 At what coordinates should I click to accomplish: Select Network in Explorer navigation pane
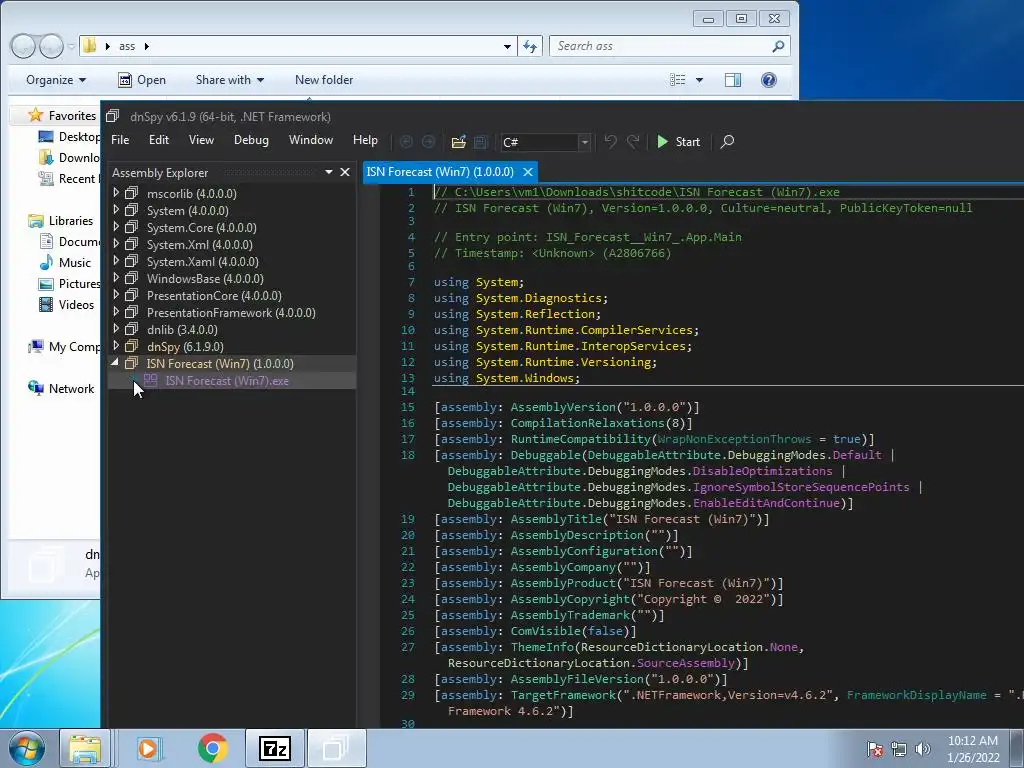point(71,389)
